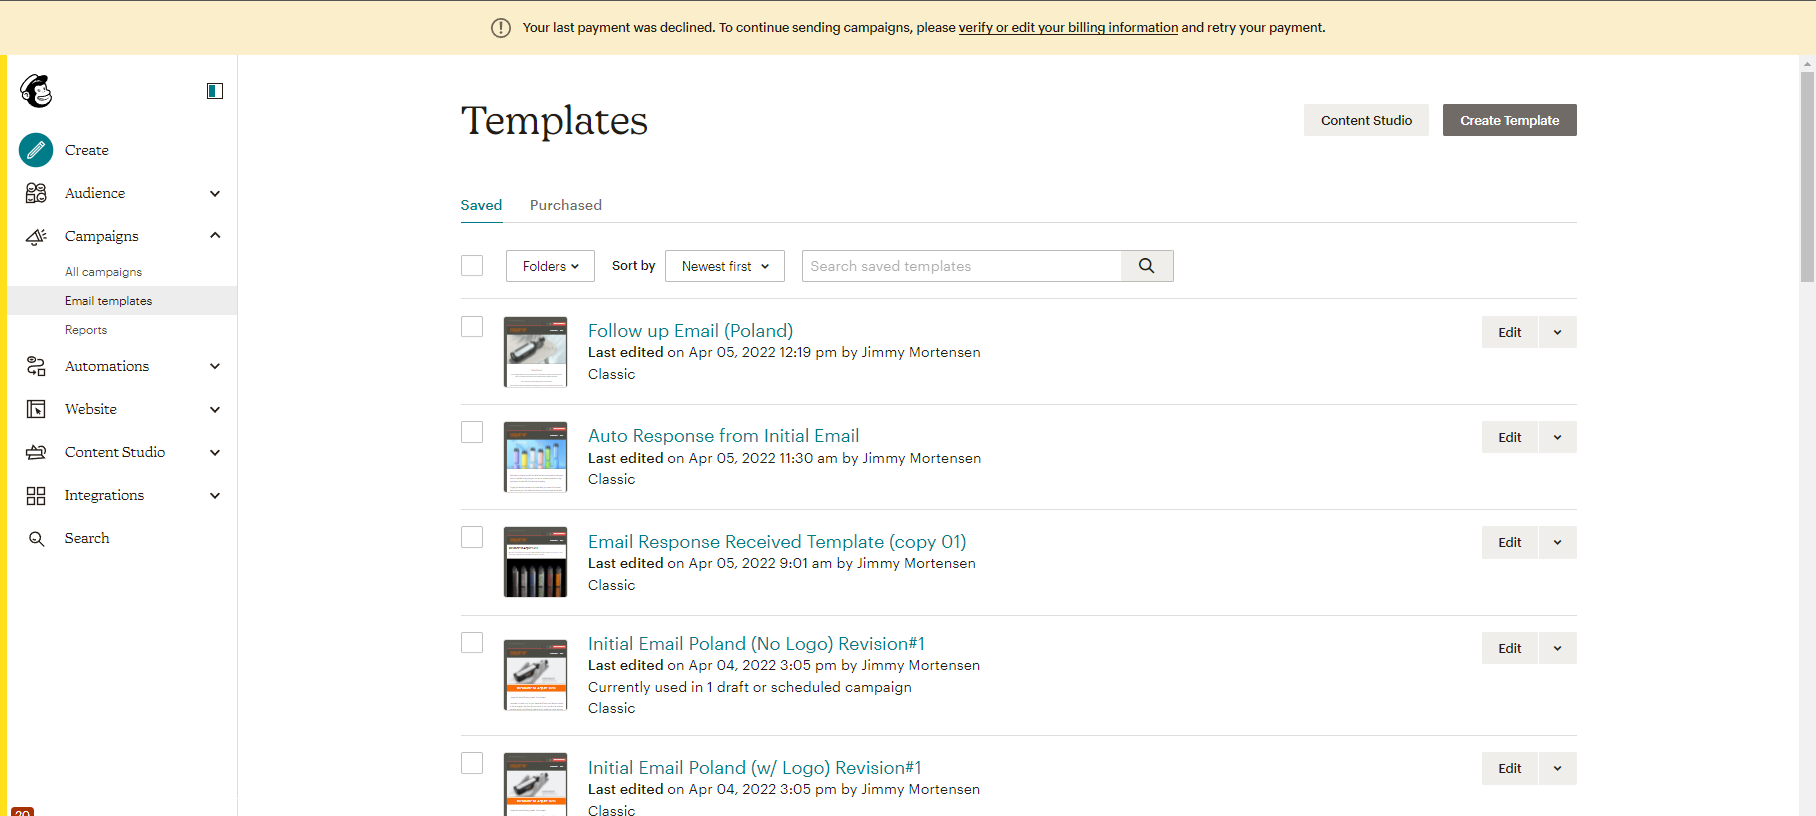Click the search submit magnifier button
1816x816 pixels.
[x=1147, y=266]
